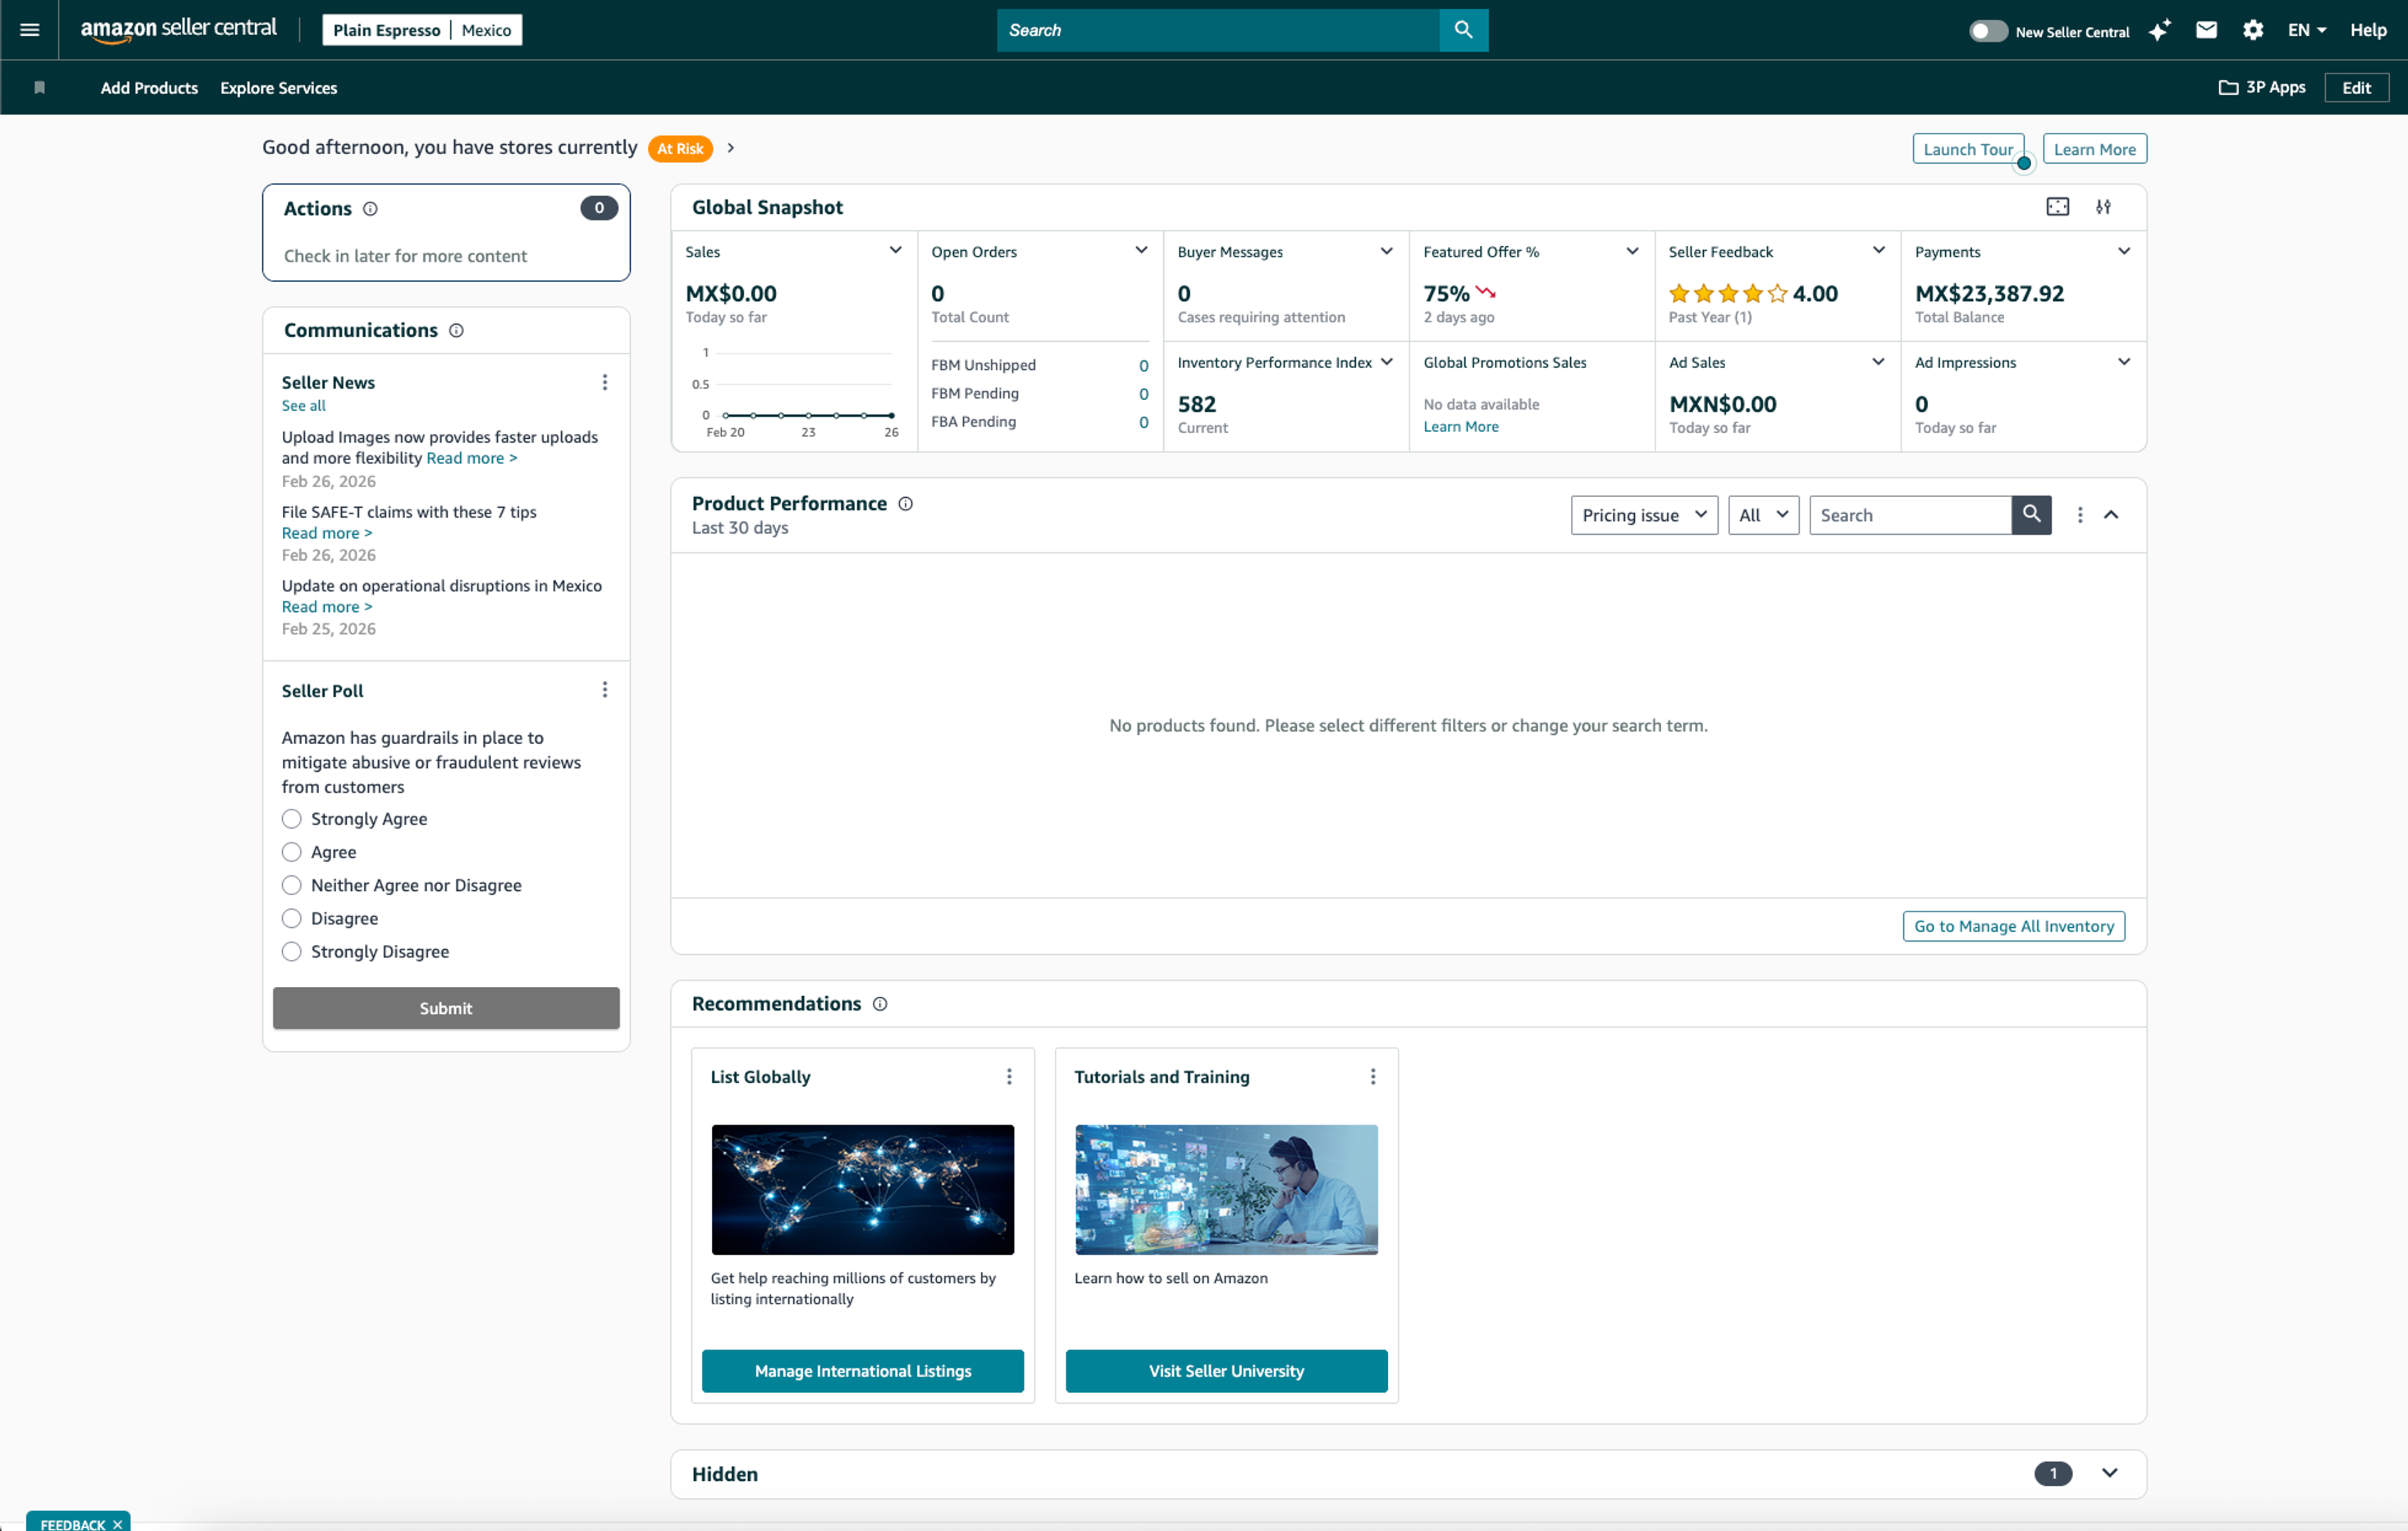2408x1531 pixels.
Task: Click the bookmark icon in navigation bar
Action: pos(40,88)
